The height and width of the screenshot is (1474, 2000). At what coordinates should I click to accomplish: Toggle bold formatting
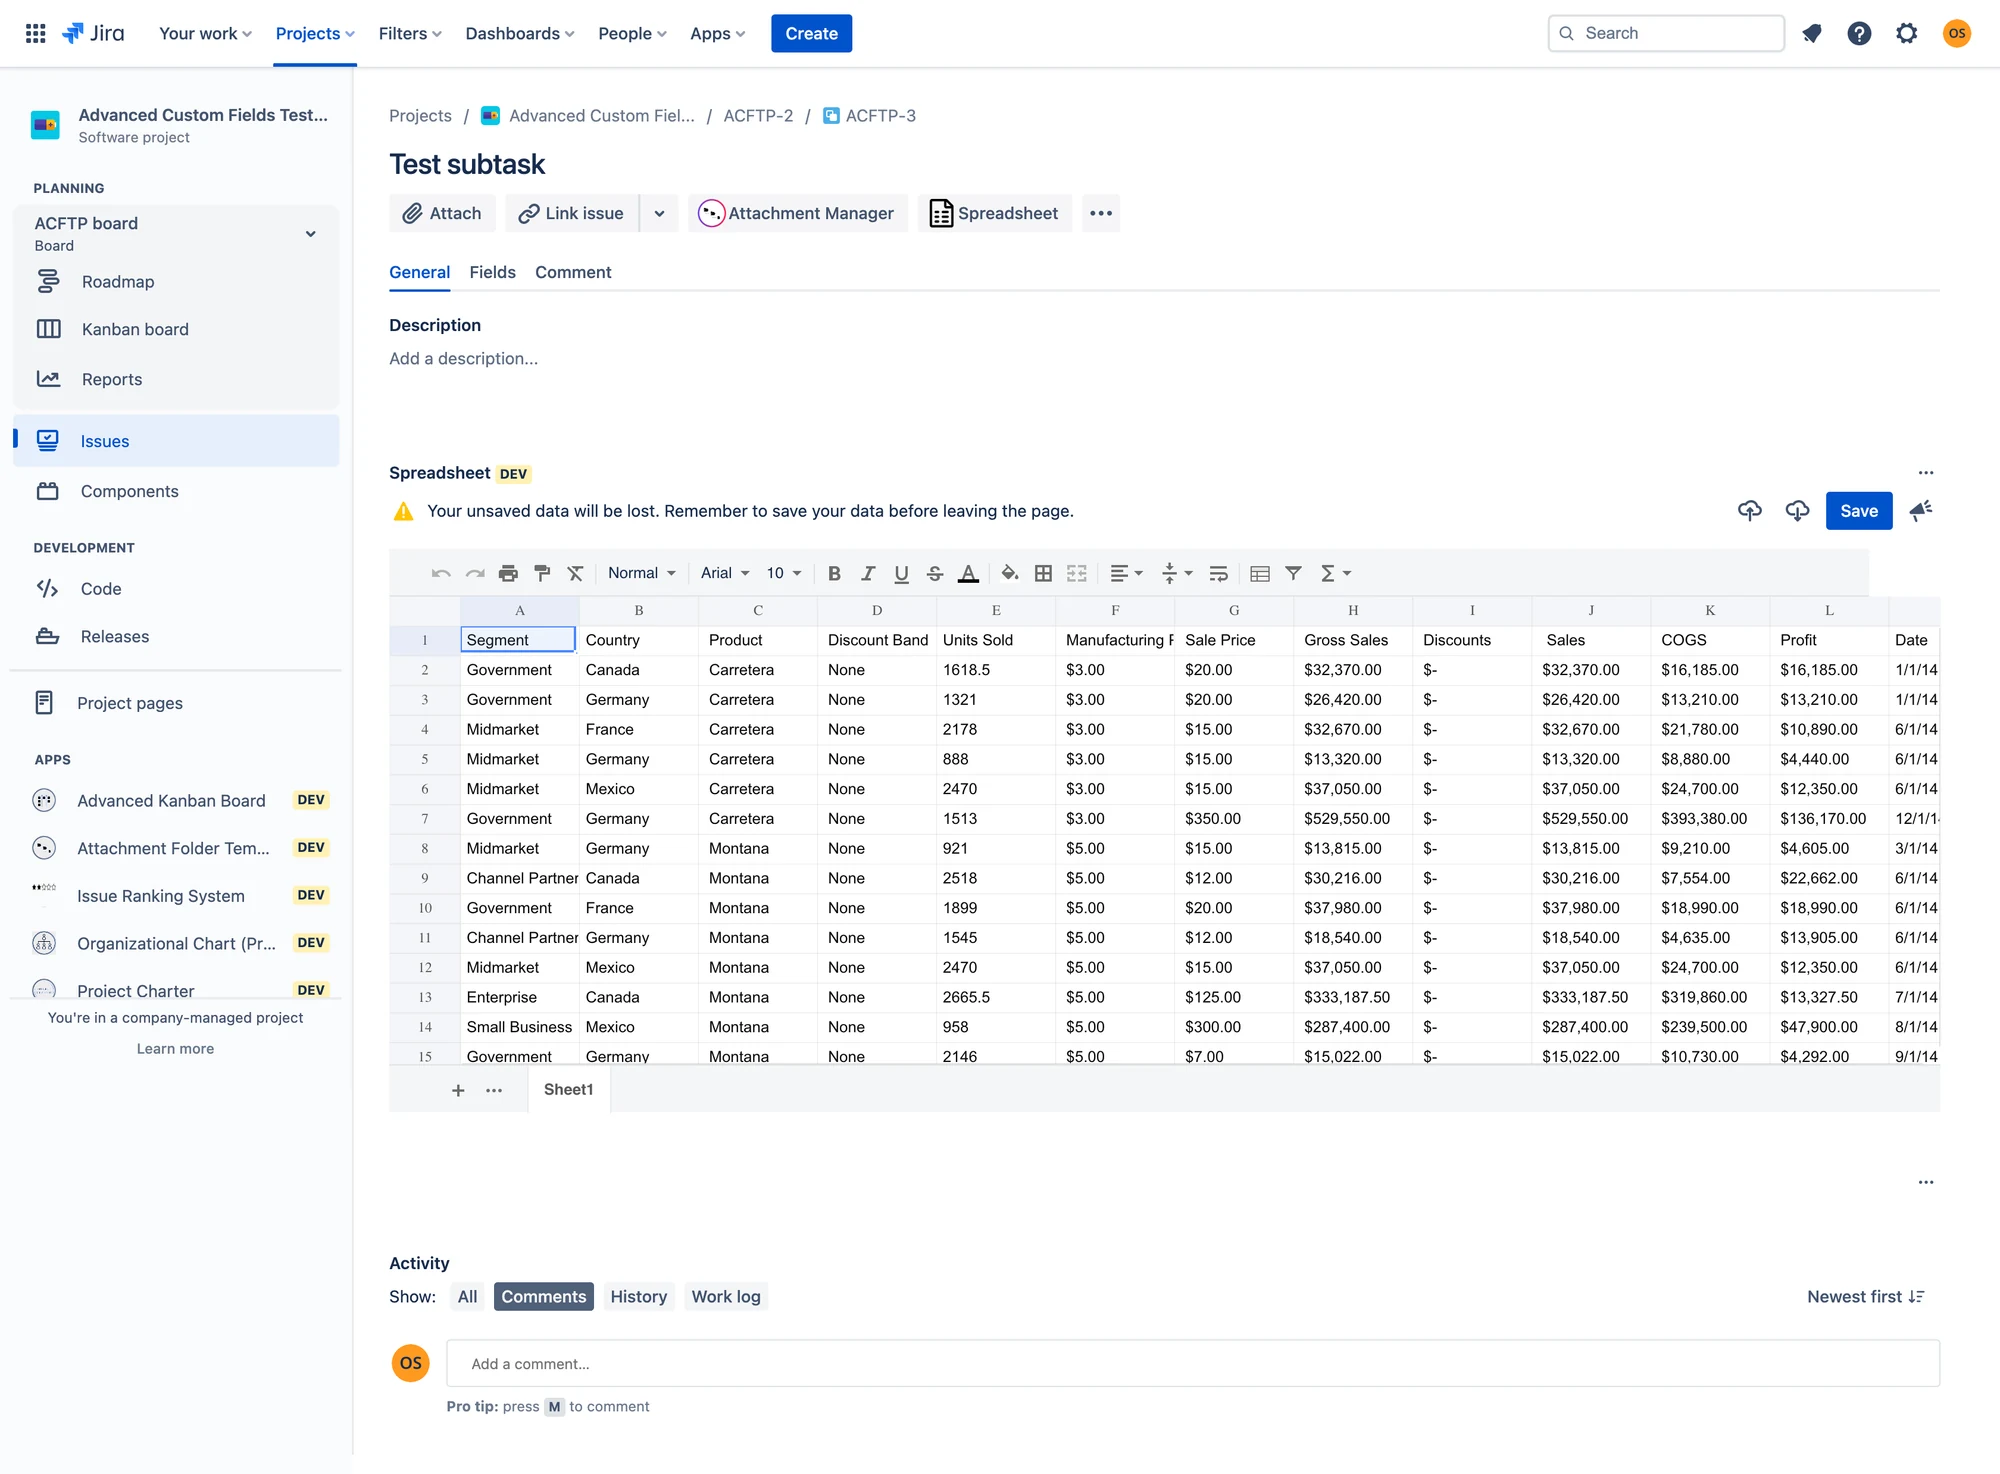point(834,573)
